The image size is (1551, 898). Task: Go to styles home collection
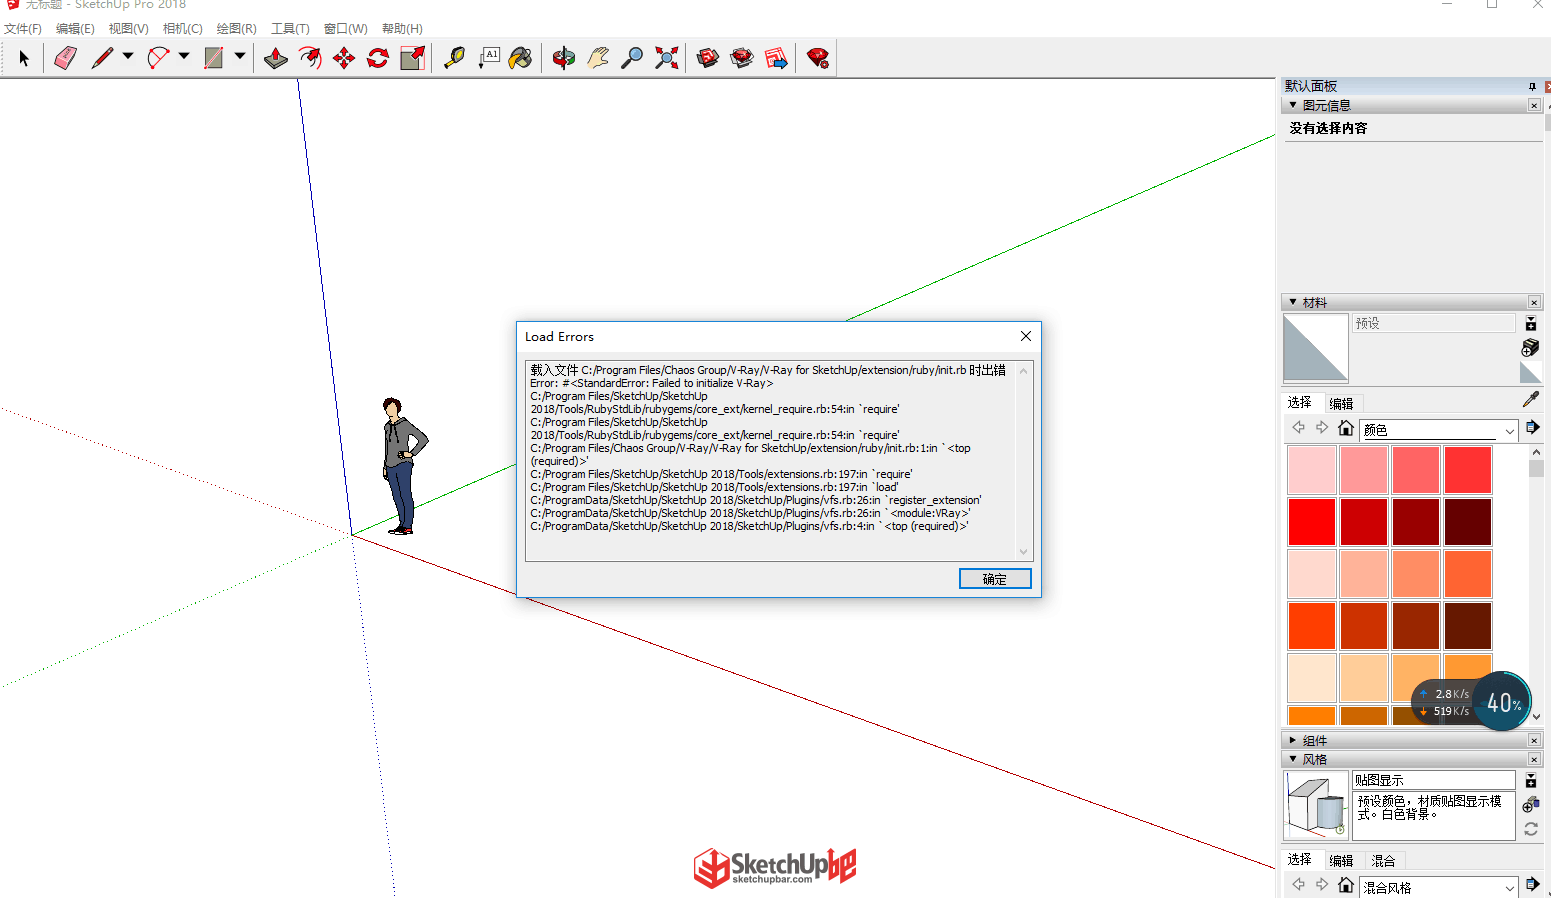coord(1346,885)
